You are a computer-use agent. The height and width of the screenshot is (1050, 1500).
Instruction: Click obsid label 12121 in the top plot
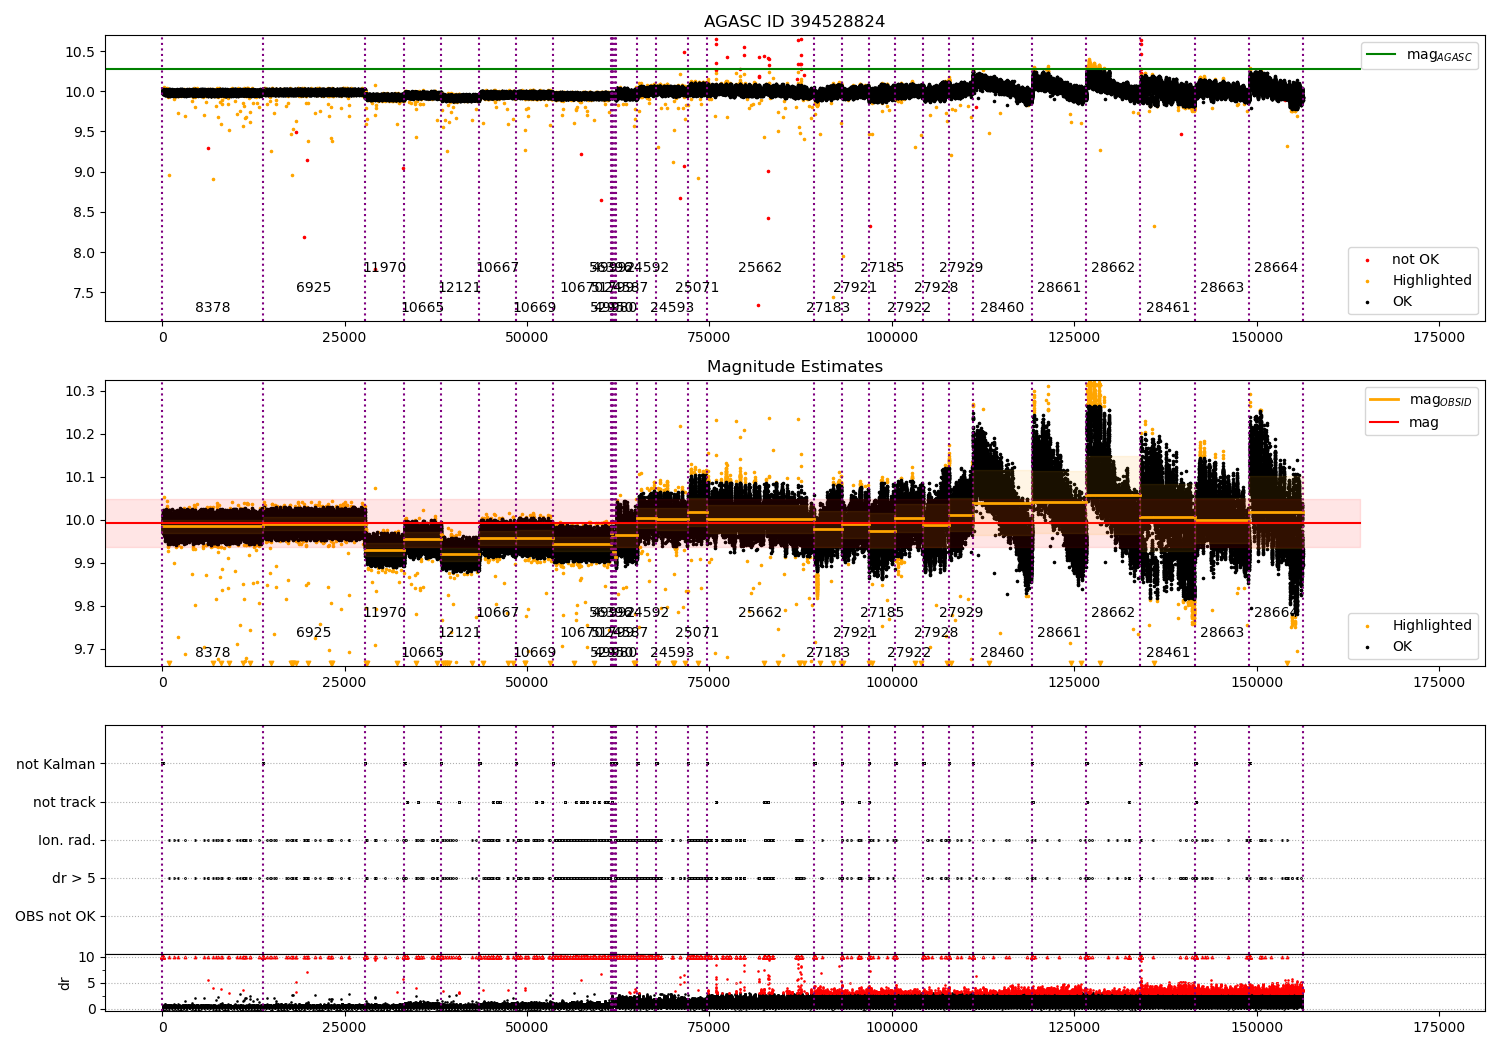(x=459, y=288)
